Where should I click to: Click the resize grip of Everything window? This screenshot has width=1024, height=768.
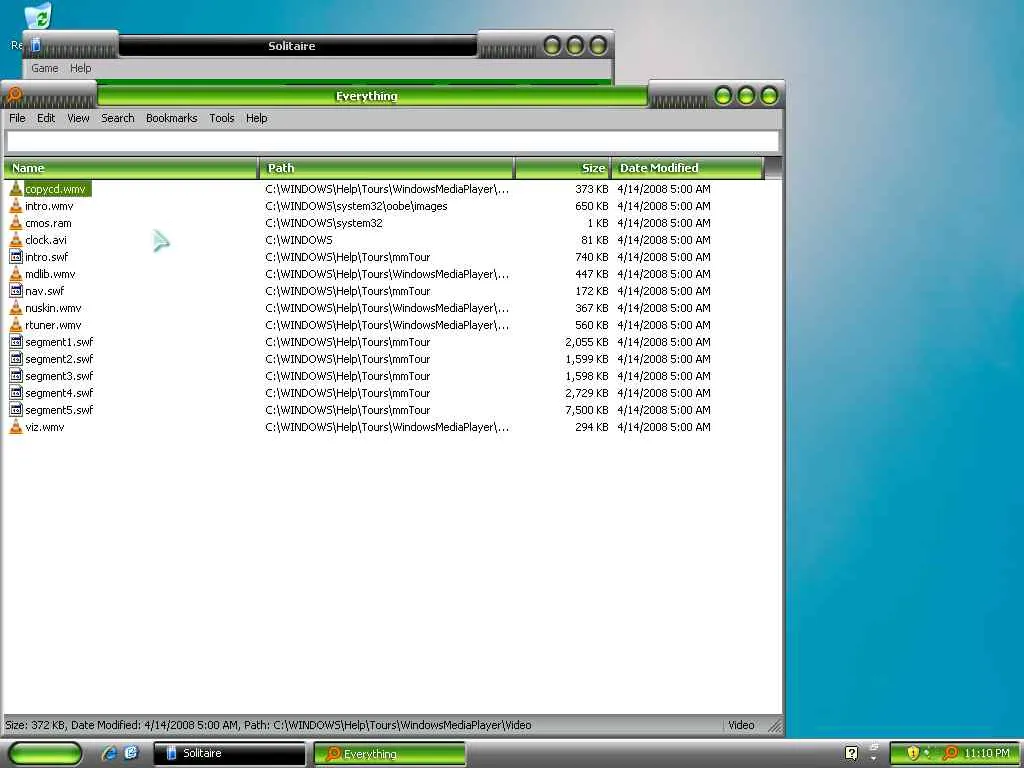(x=775, y=726)
